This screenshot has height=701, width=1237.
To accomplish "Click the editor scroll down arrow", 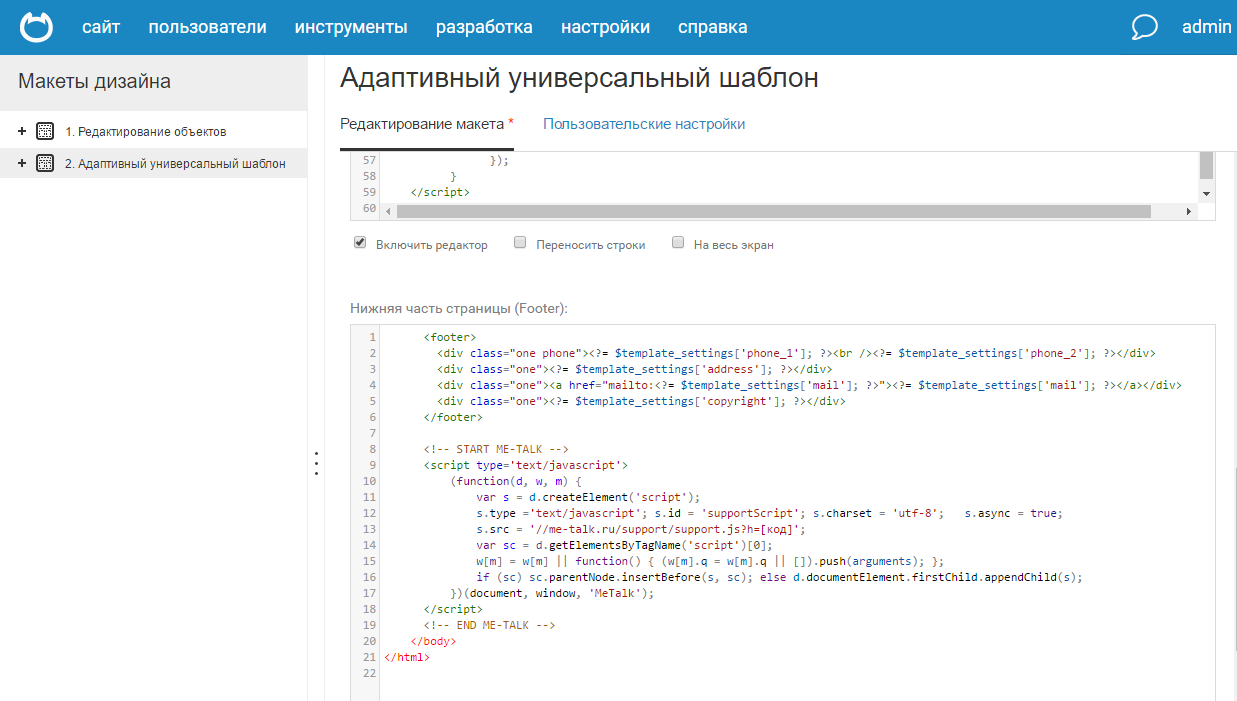I will pos(1206,194).
